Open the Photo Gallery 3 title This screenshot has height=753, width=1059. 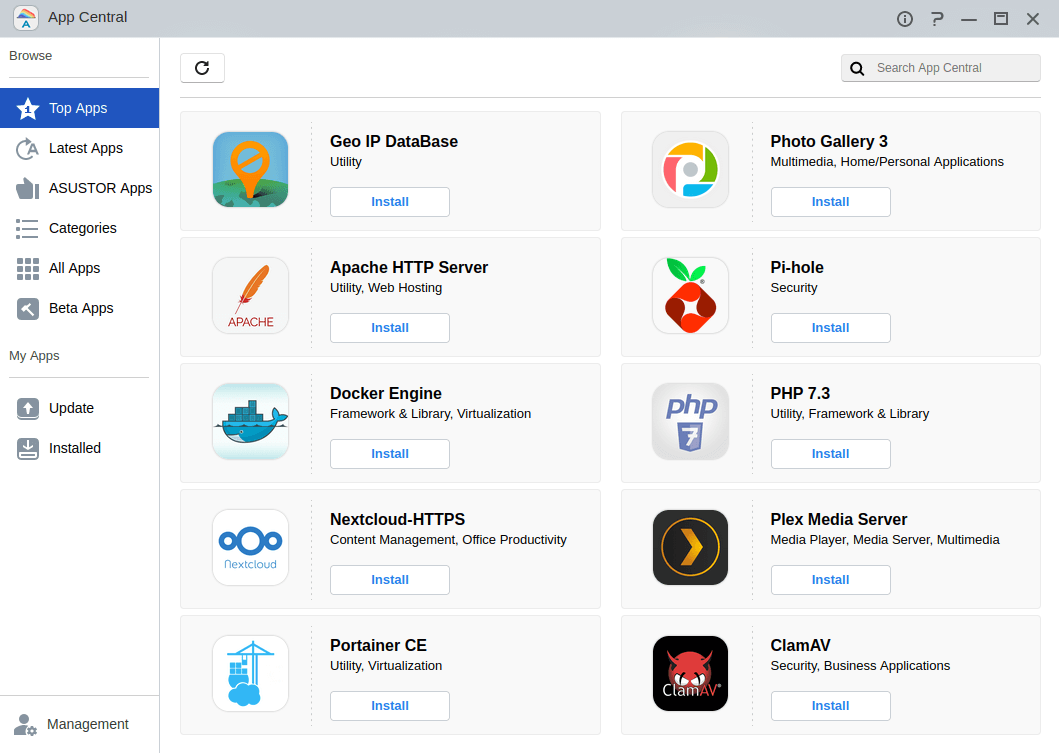pos(829,141)
